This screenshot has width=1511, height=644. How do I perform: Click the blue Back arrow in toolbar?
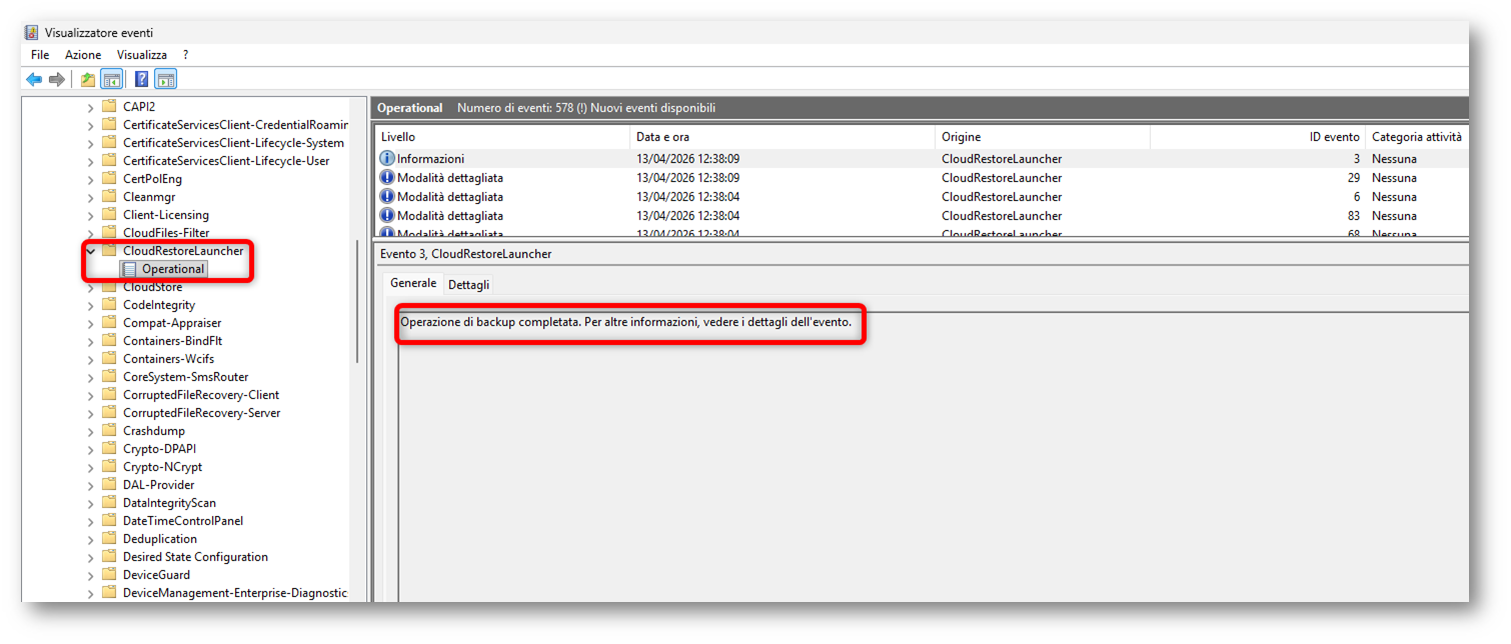[x=34, y=80]
